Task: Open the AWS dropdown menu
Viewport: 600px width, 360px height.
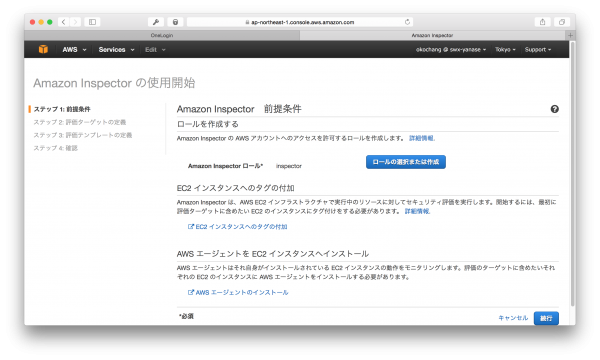Action: [x=74, y=50]
